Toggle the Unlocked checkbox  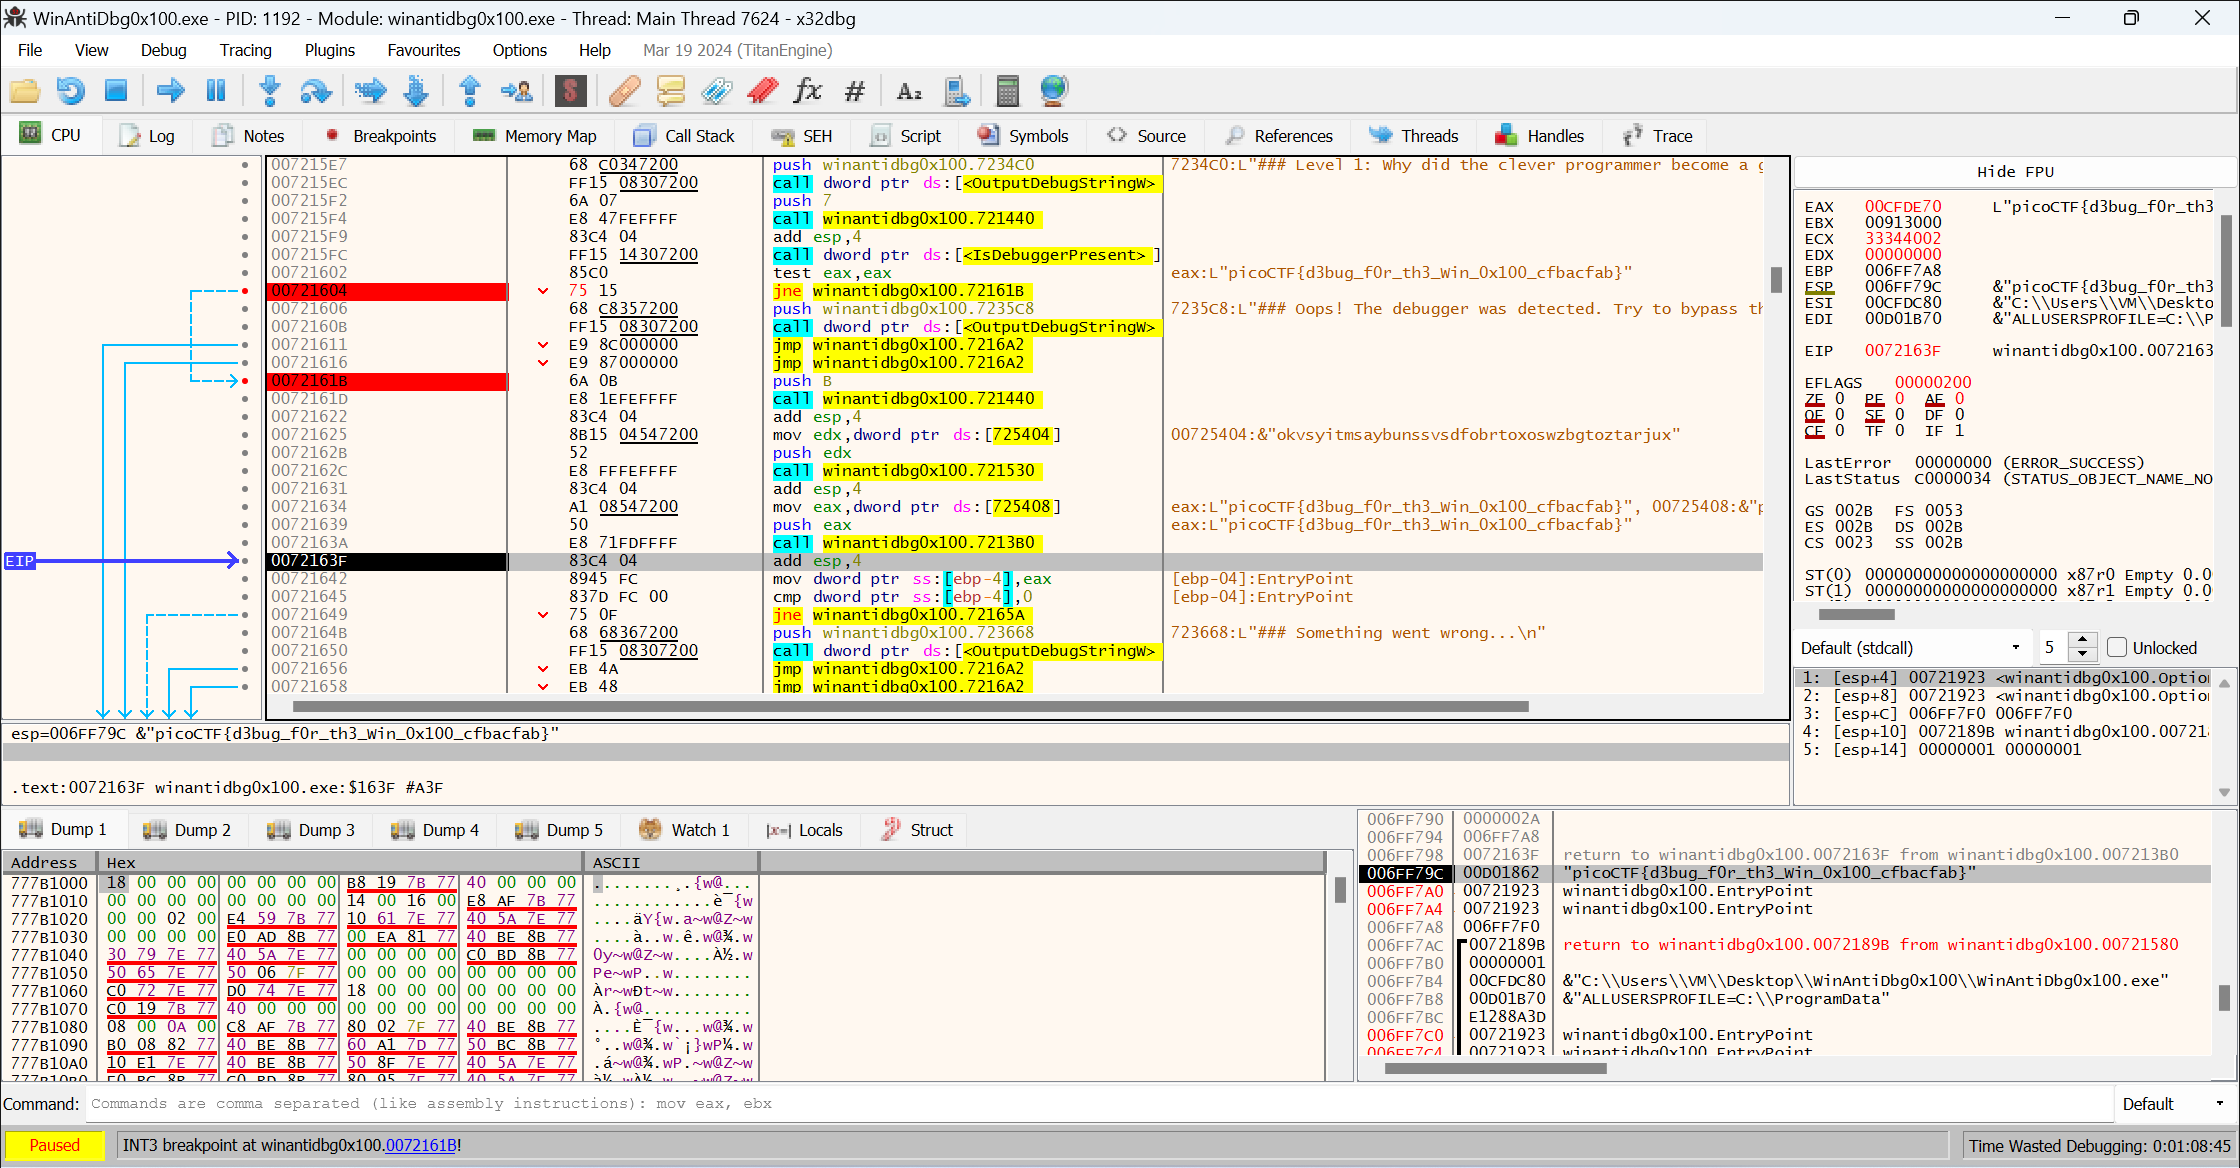pos(2116,648)
